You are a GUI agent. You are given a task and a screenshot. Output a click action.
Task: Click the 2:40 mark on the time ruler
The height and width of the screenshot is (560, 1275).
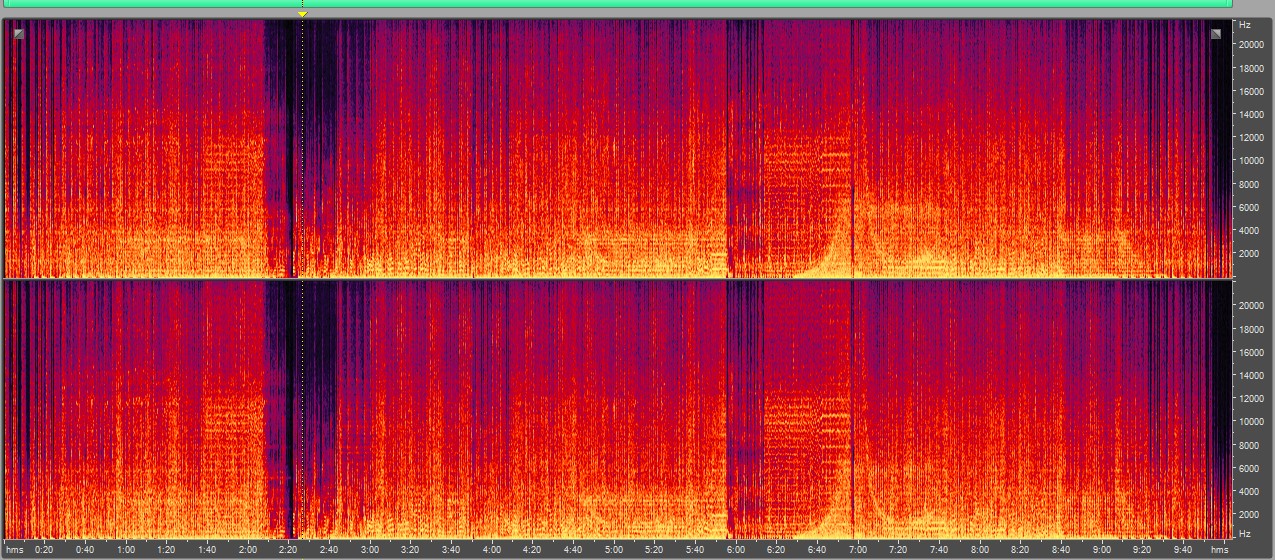tap(329, 550)
